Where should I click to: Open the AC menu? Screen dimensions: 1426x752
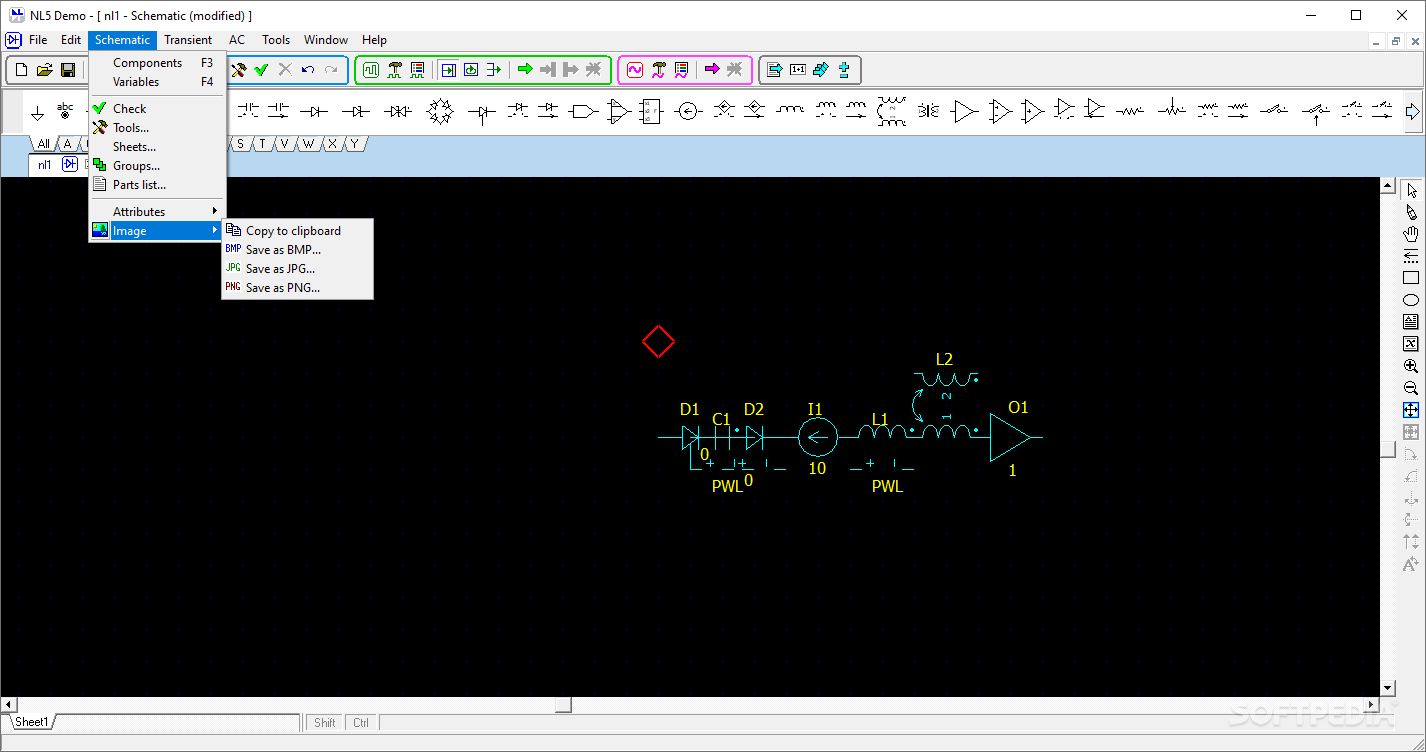[x=237, y=40]
